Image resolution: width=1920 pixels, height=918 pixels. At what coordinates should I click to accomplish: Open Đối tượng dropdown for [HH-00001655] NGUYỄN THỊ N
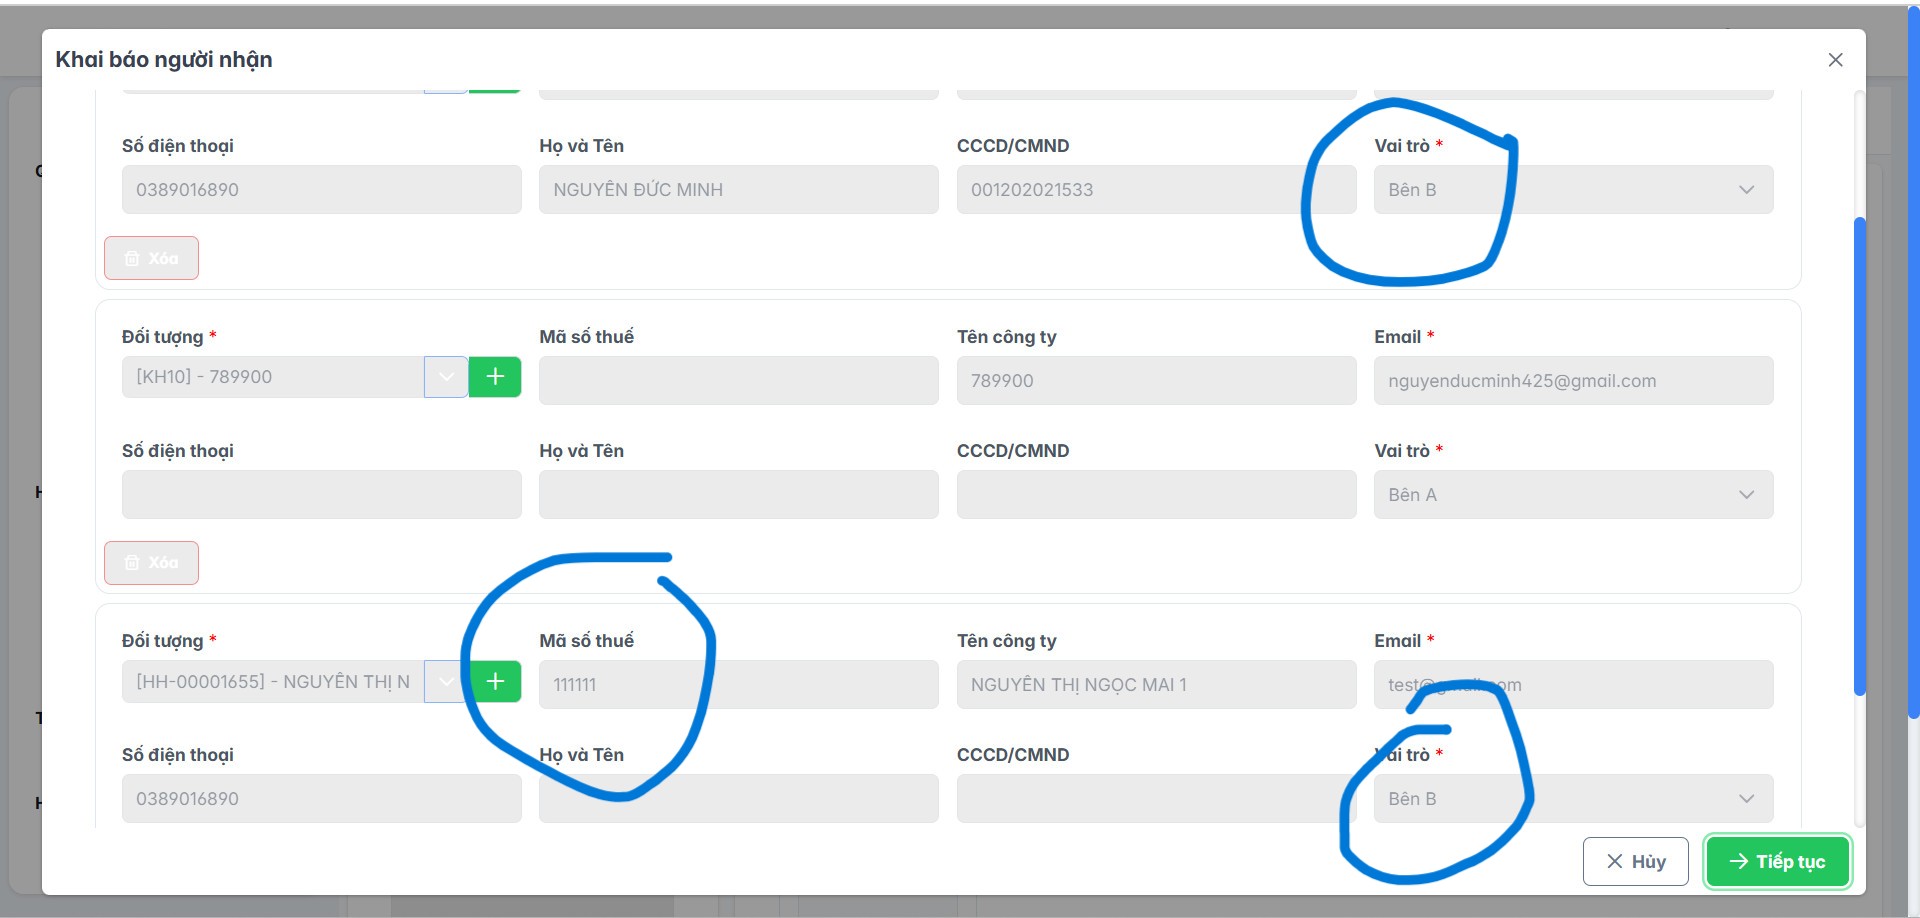click(446, 682)
